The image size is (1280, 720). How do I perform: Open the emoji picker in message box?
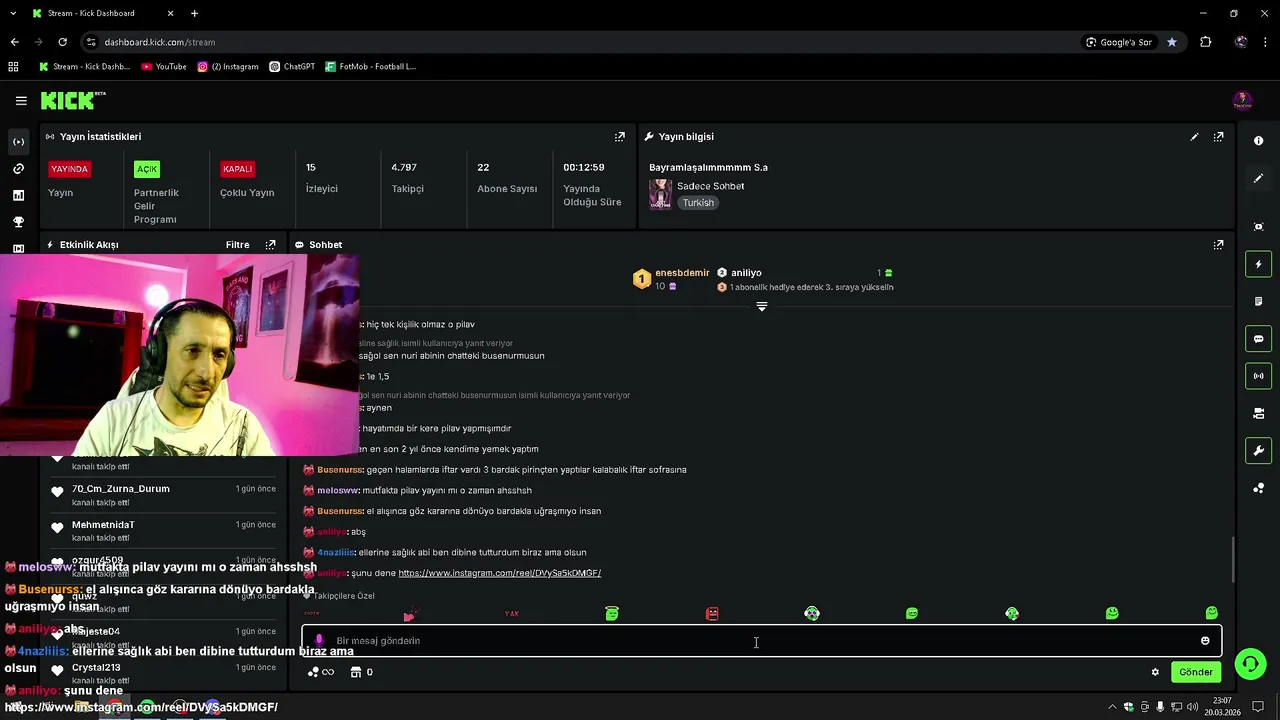1205,641
